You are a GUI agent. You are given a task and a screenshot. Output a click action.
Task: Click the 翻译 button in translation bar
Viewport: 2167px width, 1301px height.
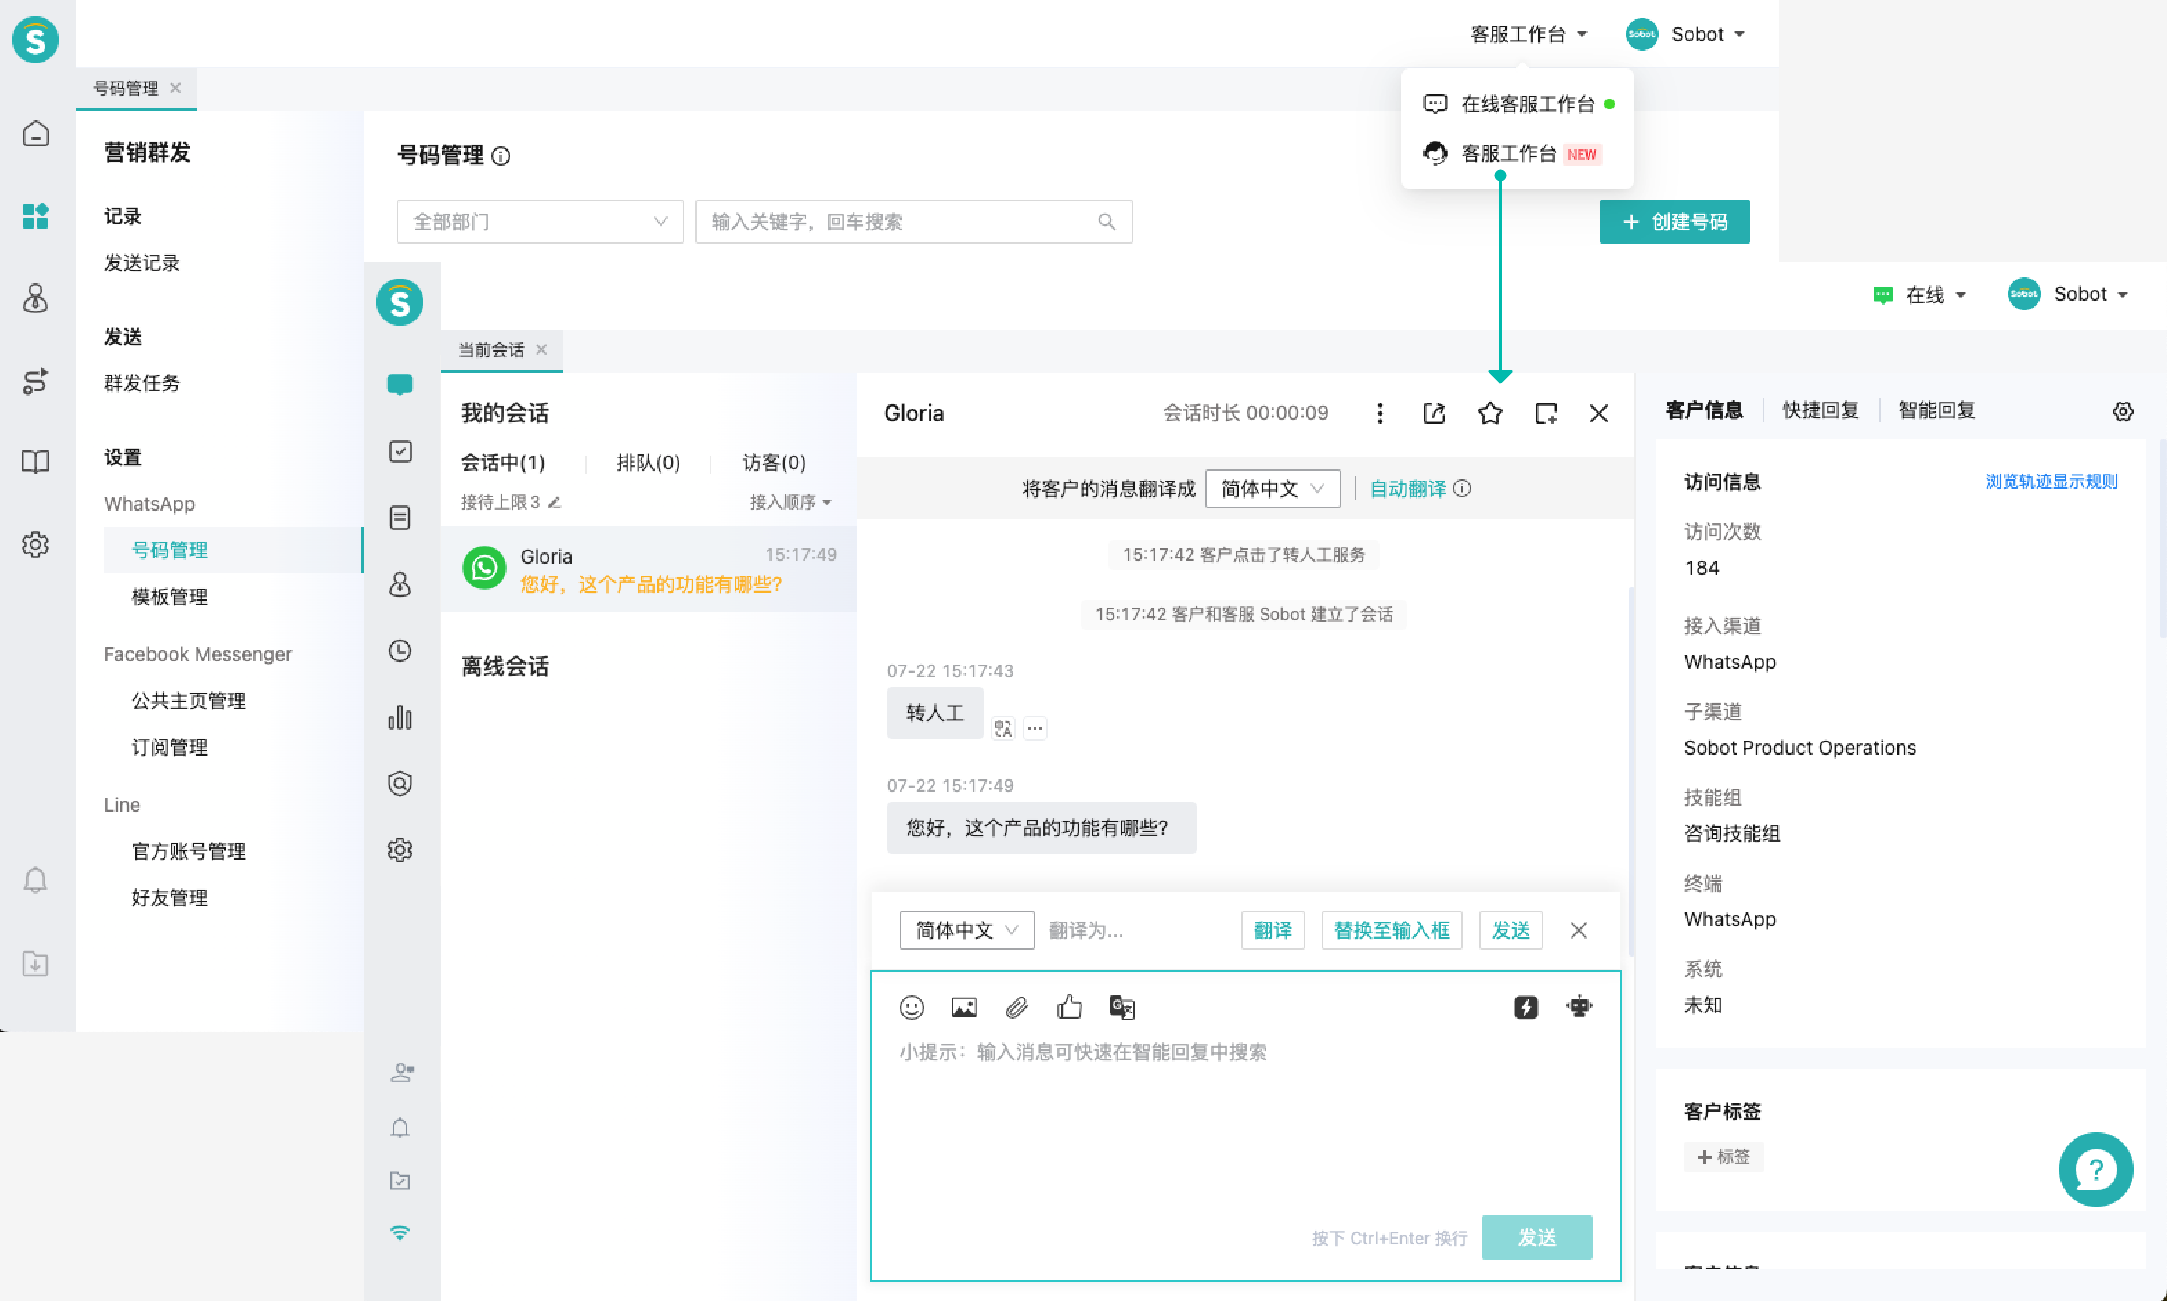click(x=1273, y=931)
